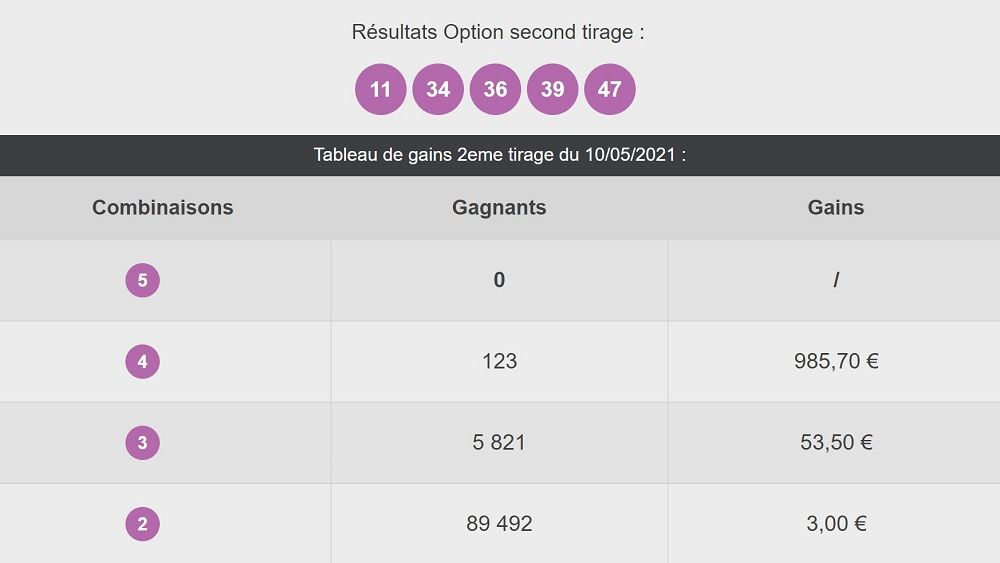Select the drawn number 47 ball
Viewport: 1000px width, 563px height.
[610, 90]
